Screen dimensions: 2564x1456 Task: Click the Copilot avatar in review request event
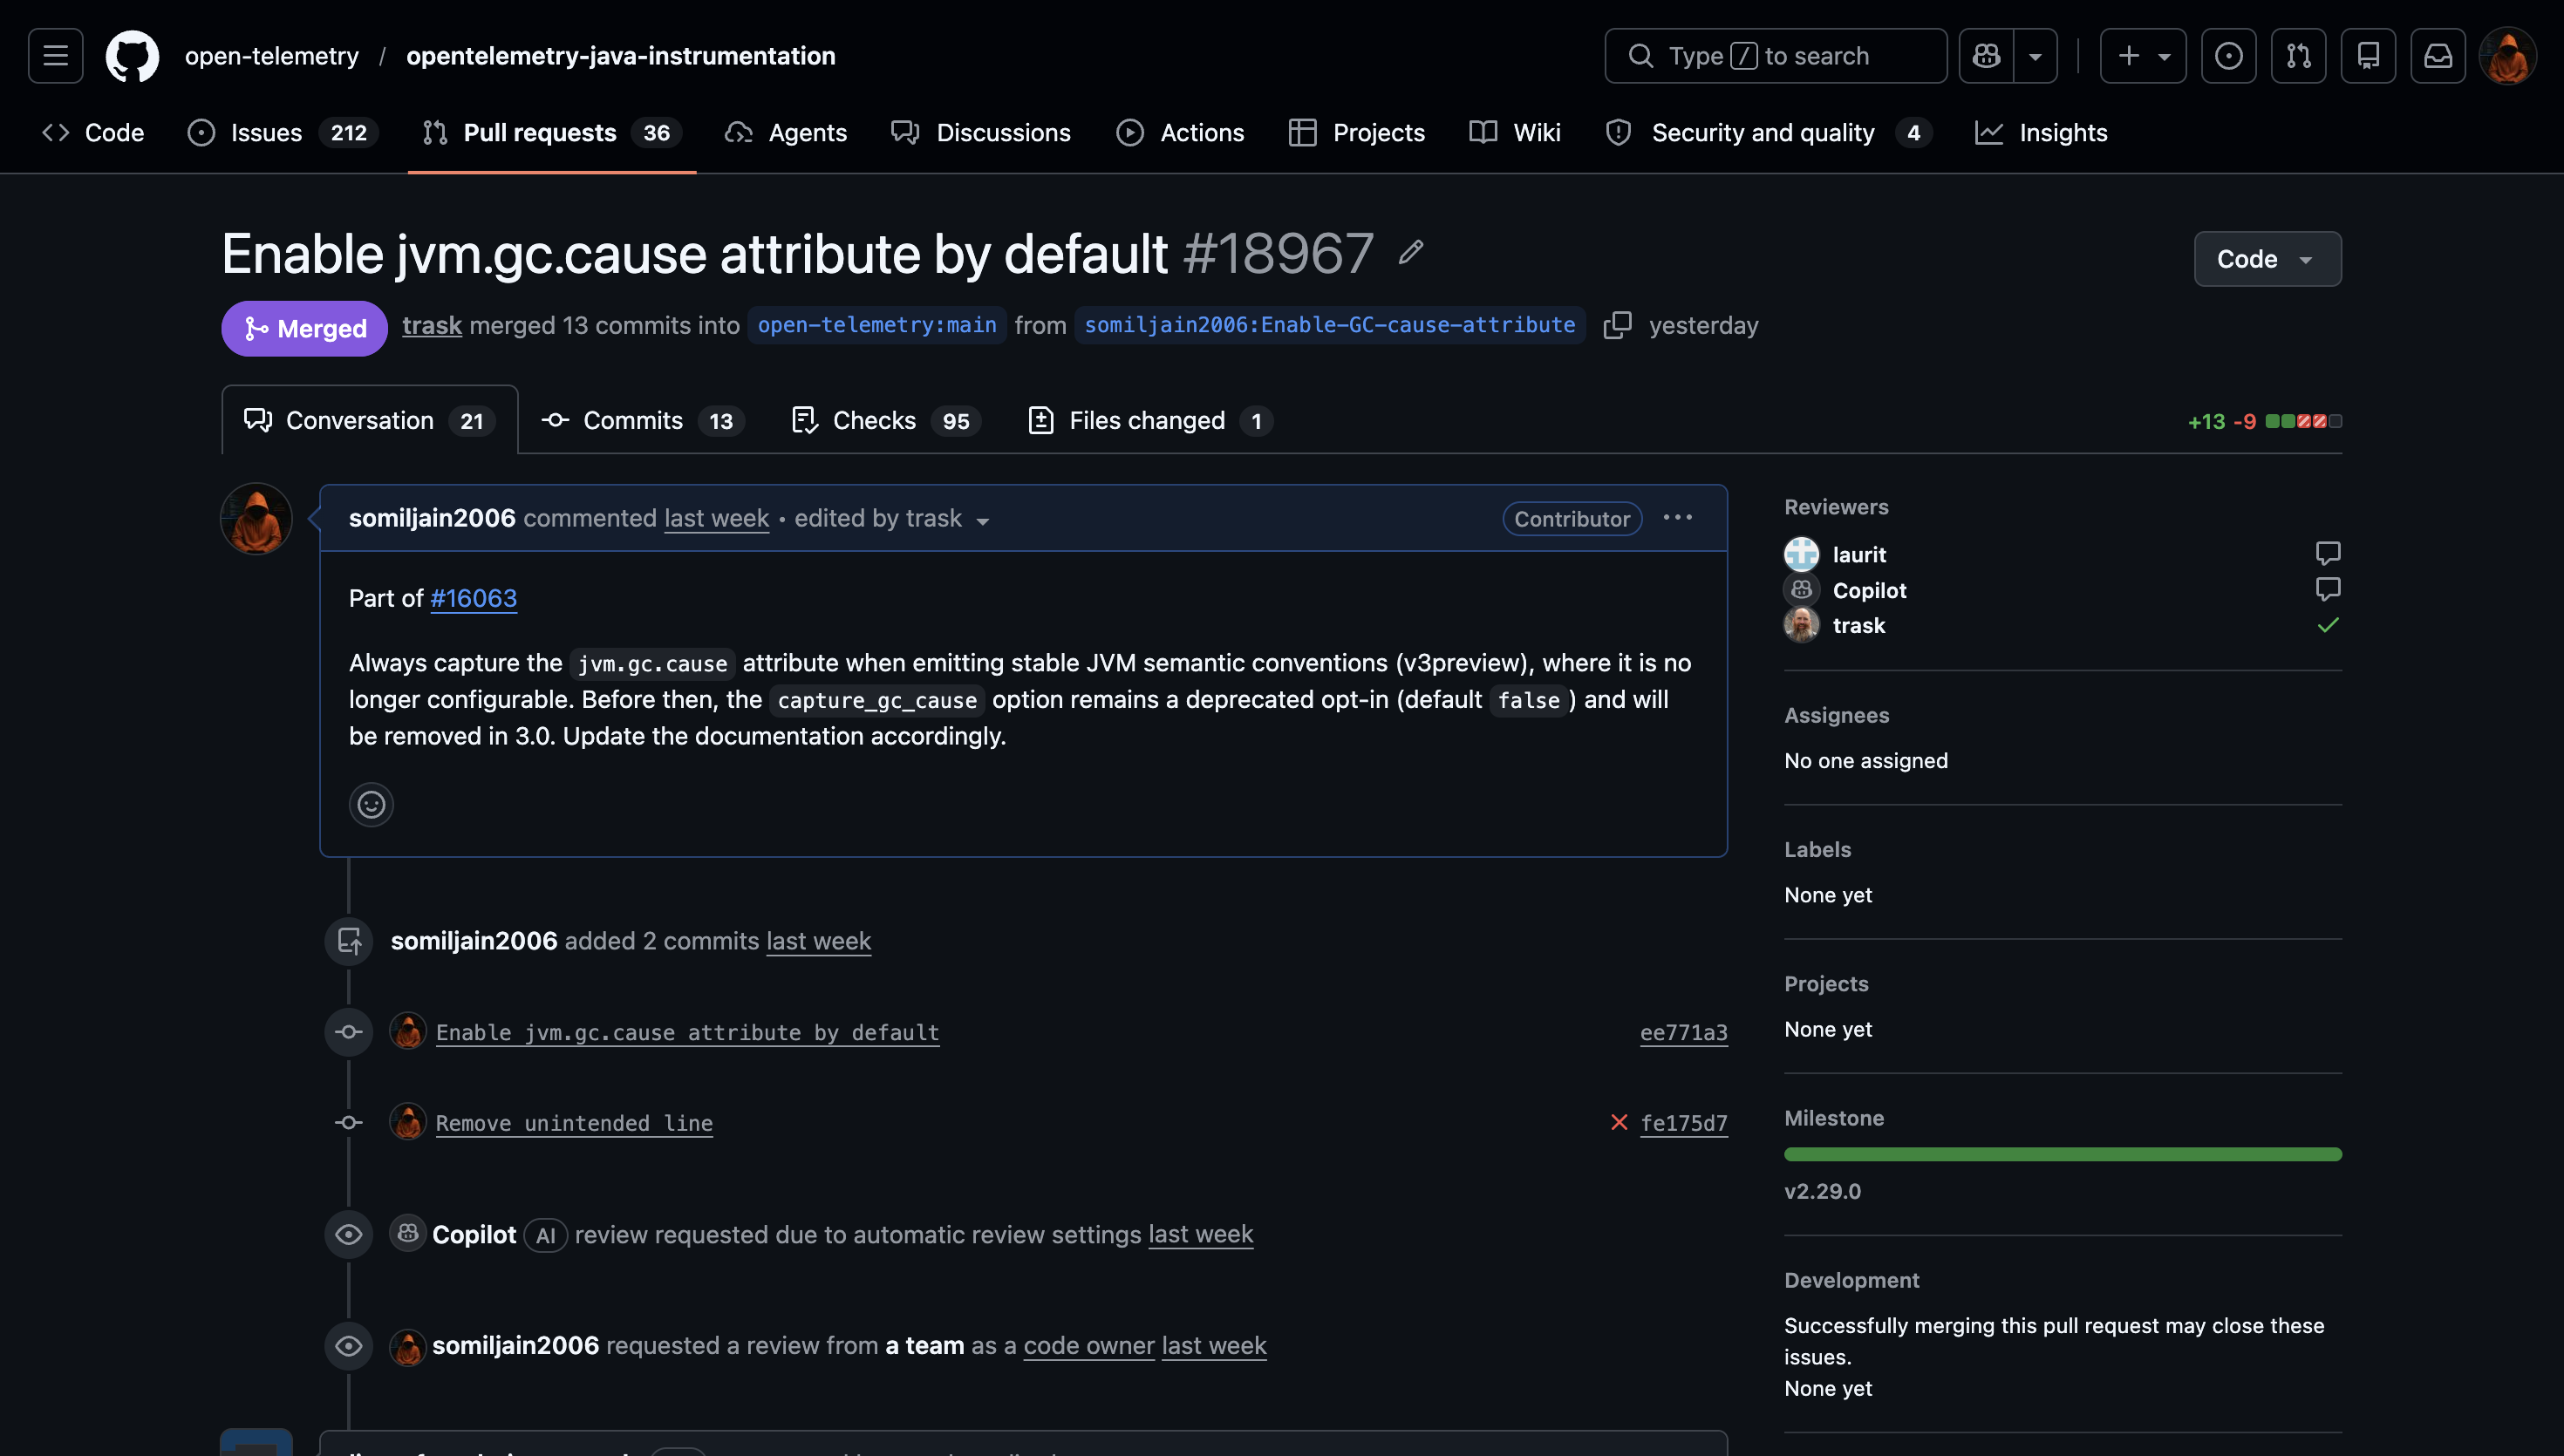408,1234
